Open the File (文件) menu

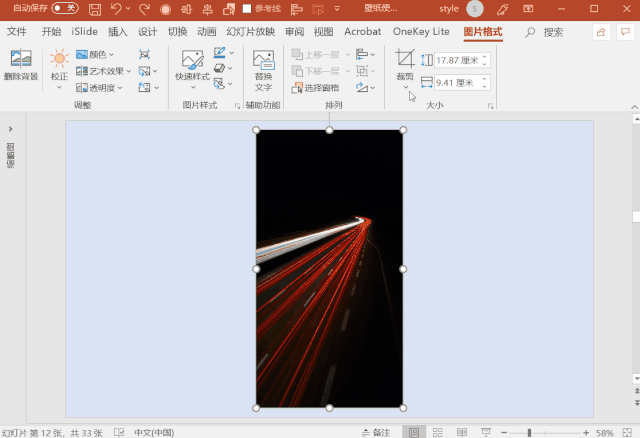coord(16,32)
